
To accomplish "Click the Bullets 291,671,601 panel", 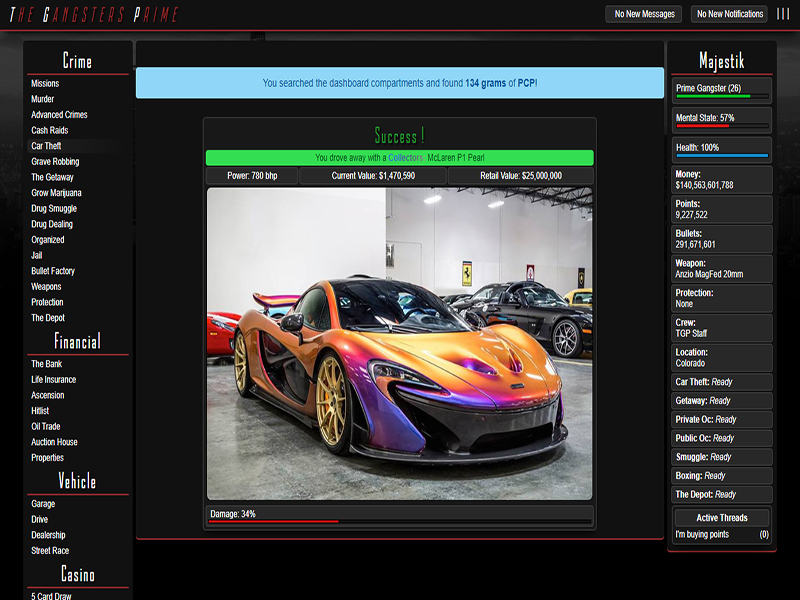I will 721,239.
